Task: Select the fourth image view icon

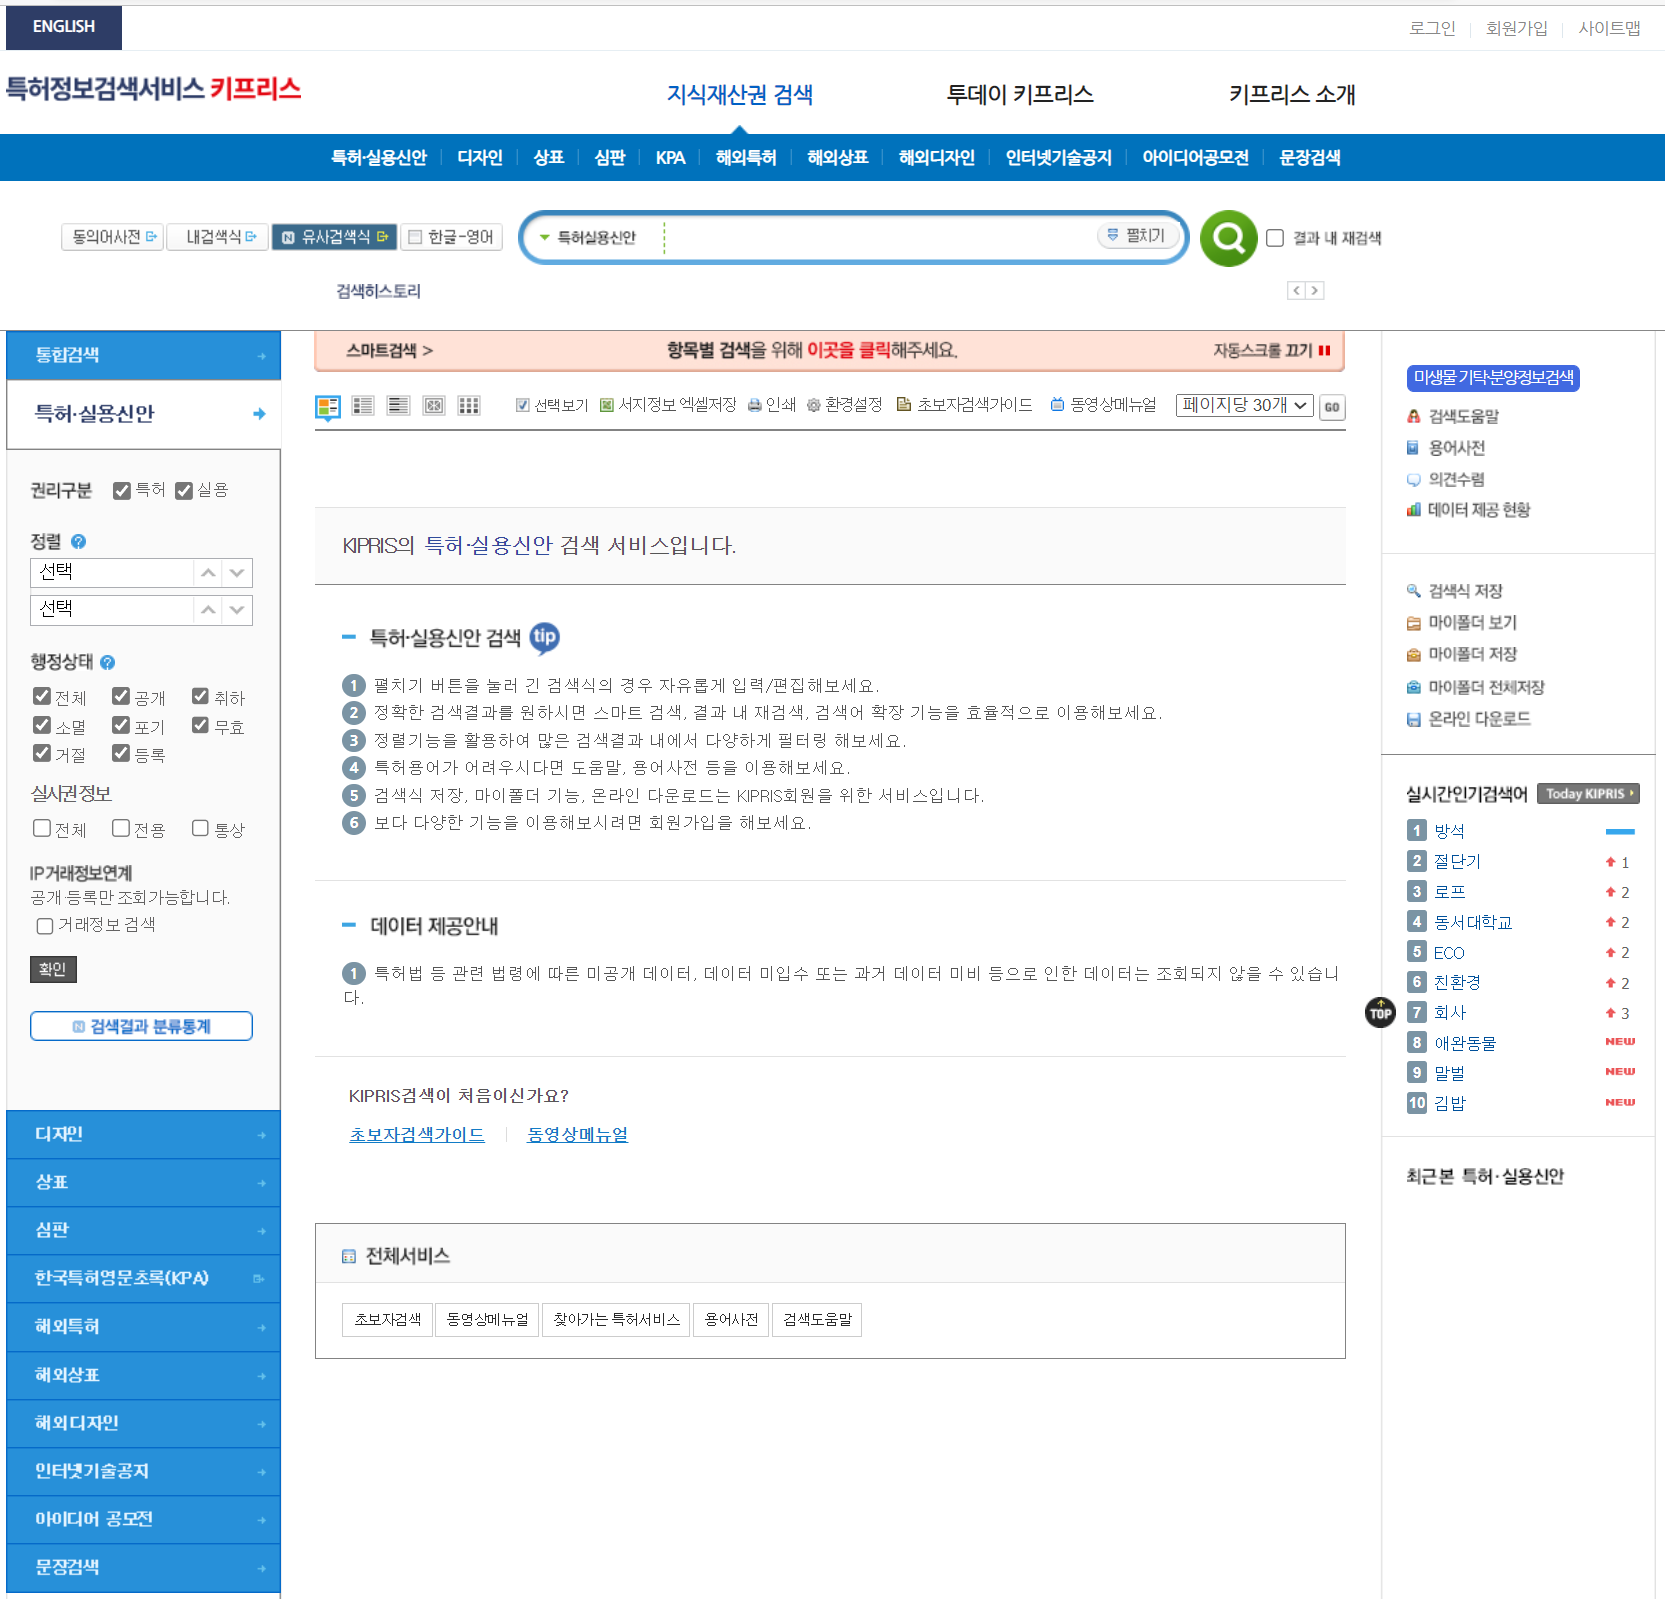Action: coord(433,406)
